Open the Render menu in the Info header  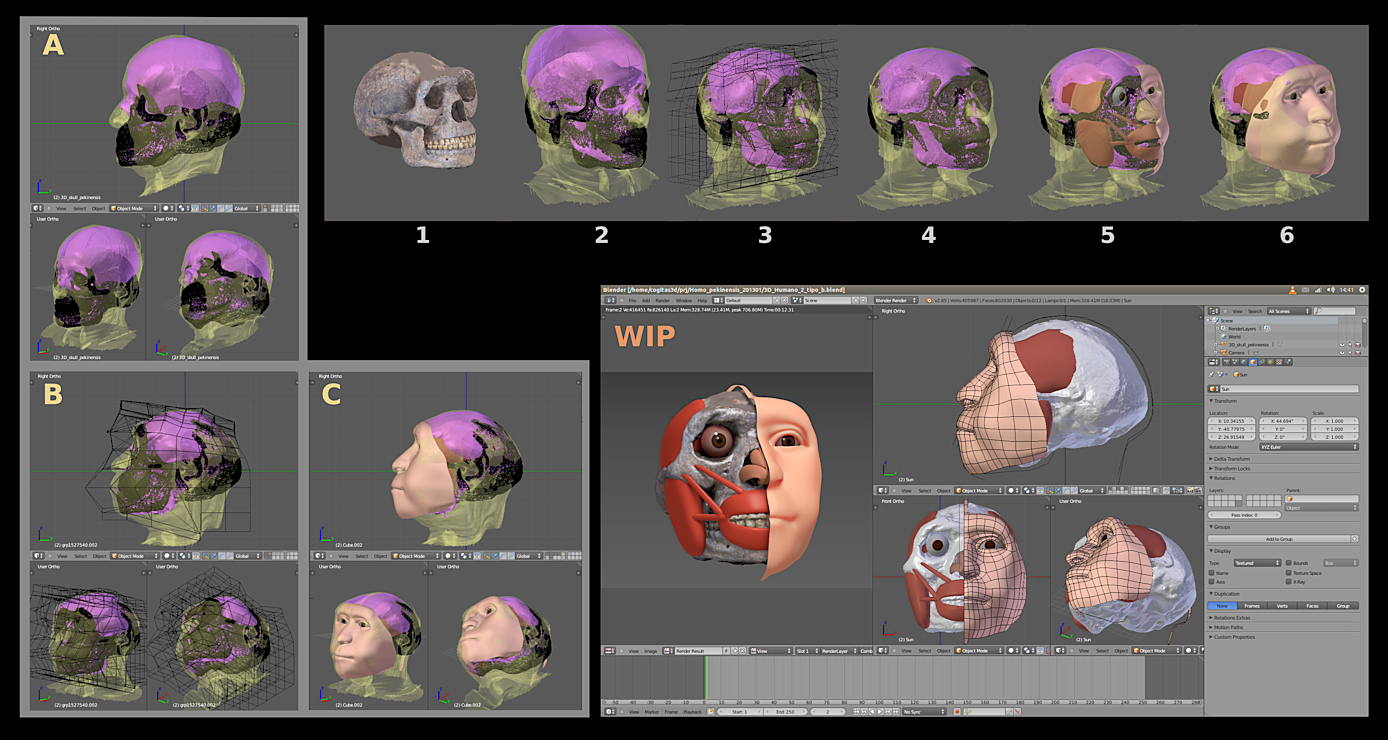663,299
